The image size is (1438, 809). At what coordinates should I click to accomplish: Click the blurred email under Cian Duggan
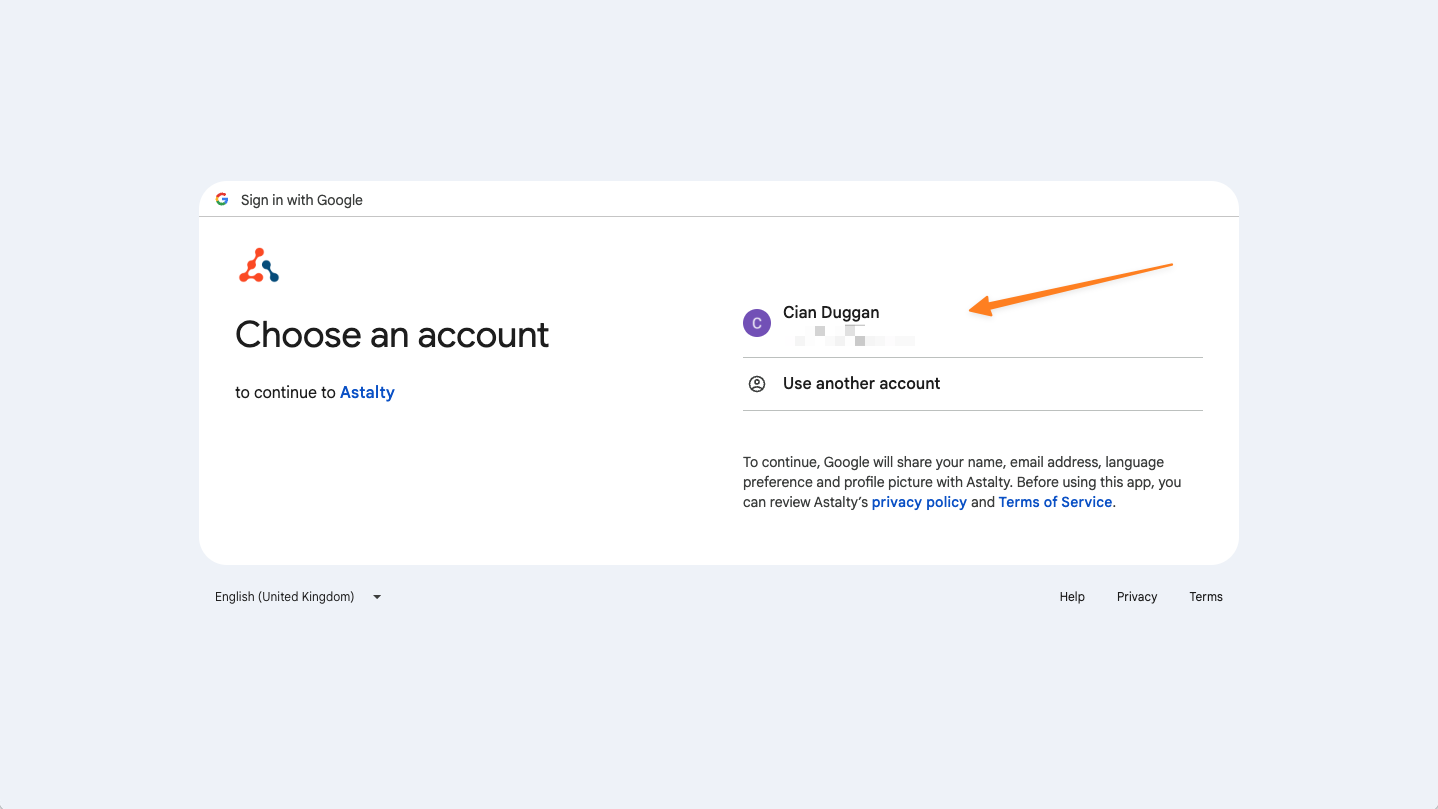coord(854,336)
